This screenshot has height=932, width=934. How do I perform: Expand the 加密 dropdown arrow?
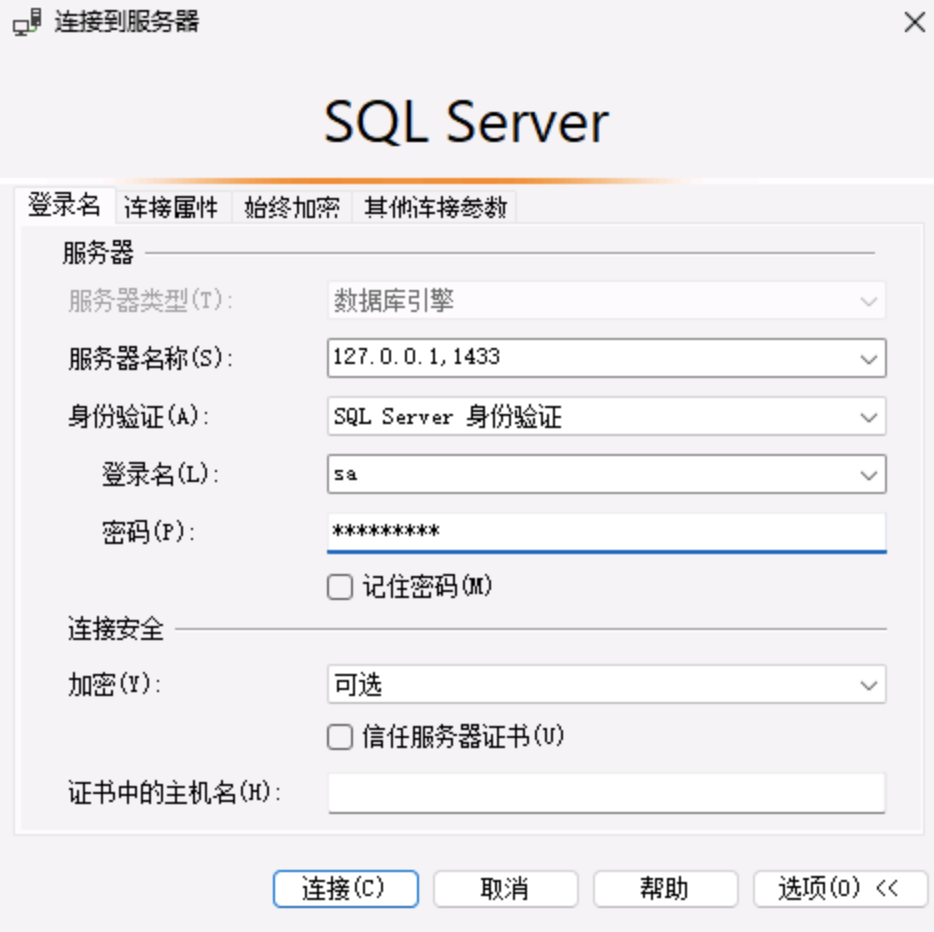click(868, 685)
